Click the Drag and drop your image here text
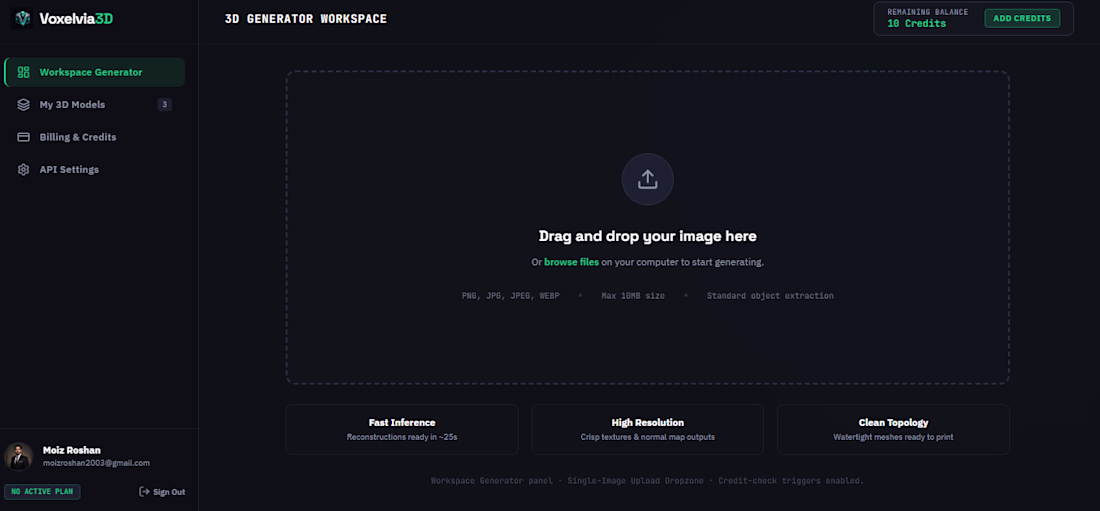The width and height of the screenshot is (1100, 511). click(x=648, y=236)
